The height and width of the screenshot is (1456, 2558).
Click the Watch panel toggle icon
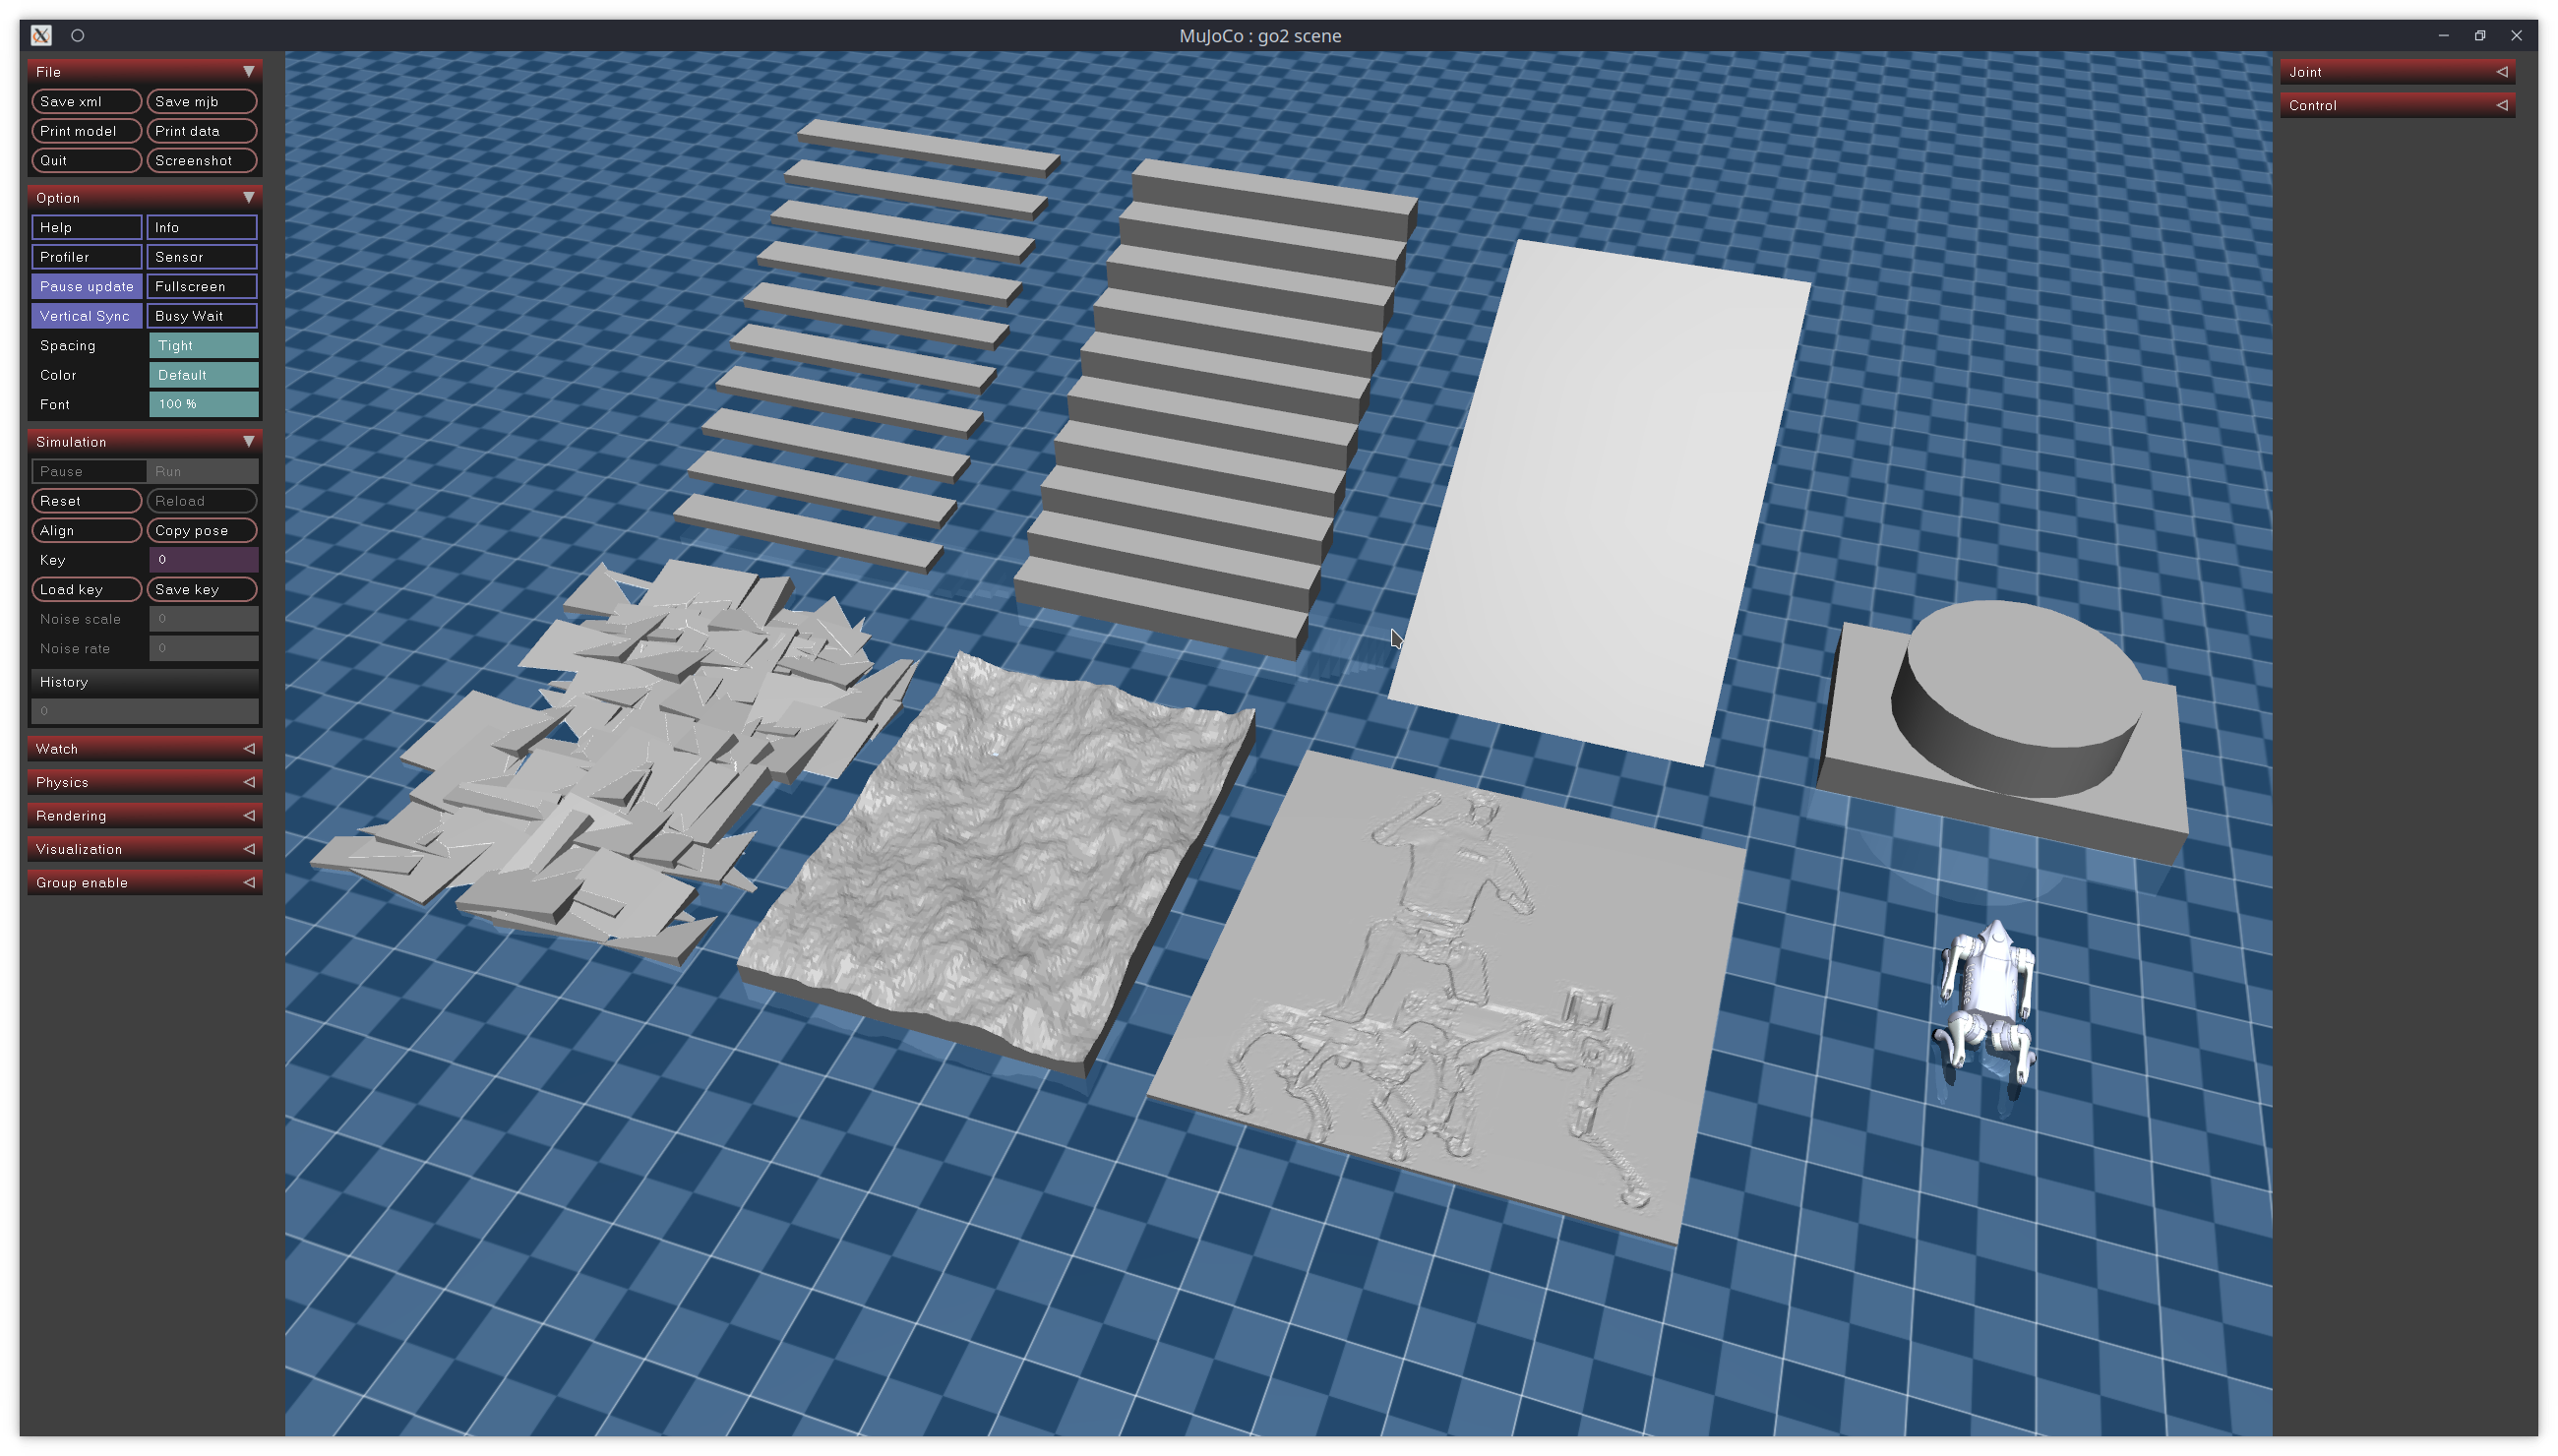[246, 749]
